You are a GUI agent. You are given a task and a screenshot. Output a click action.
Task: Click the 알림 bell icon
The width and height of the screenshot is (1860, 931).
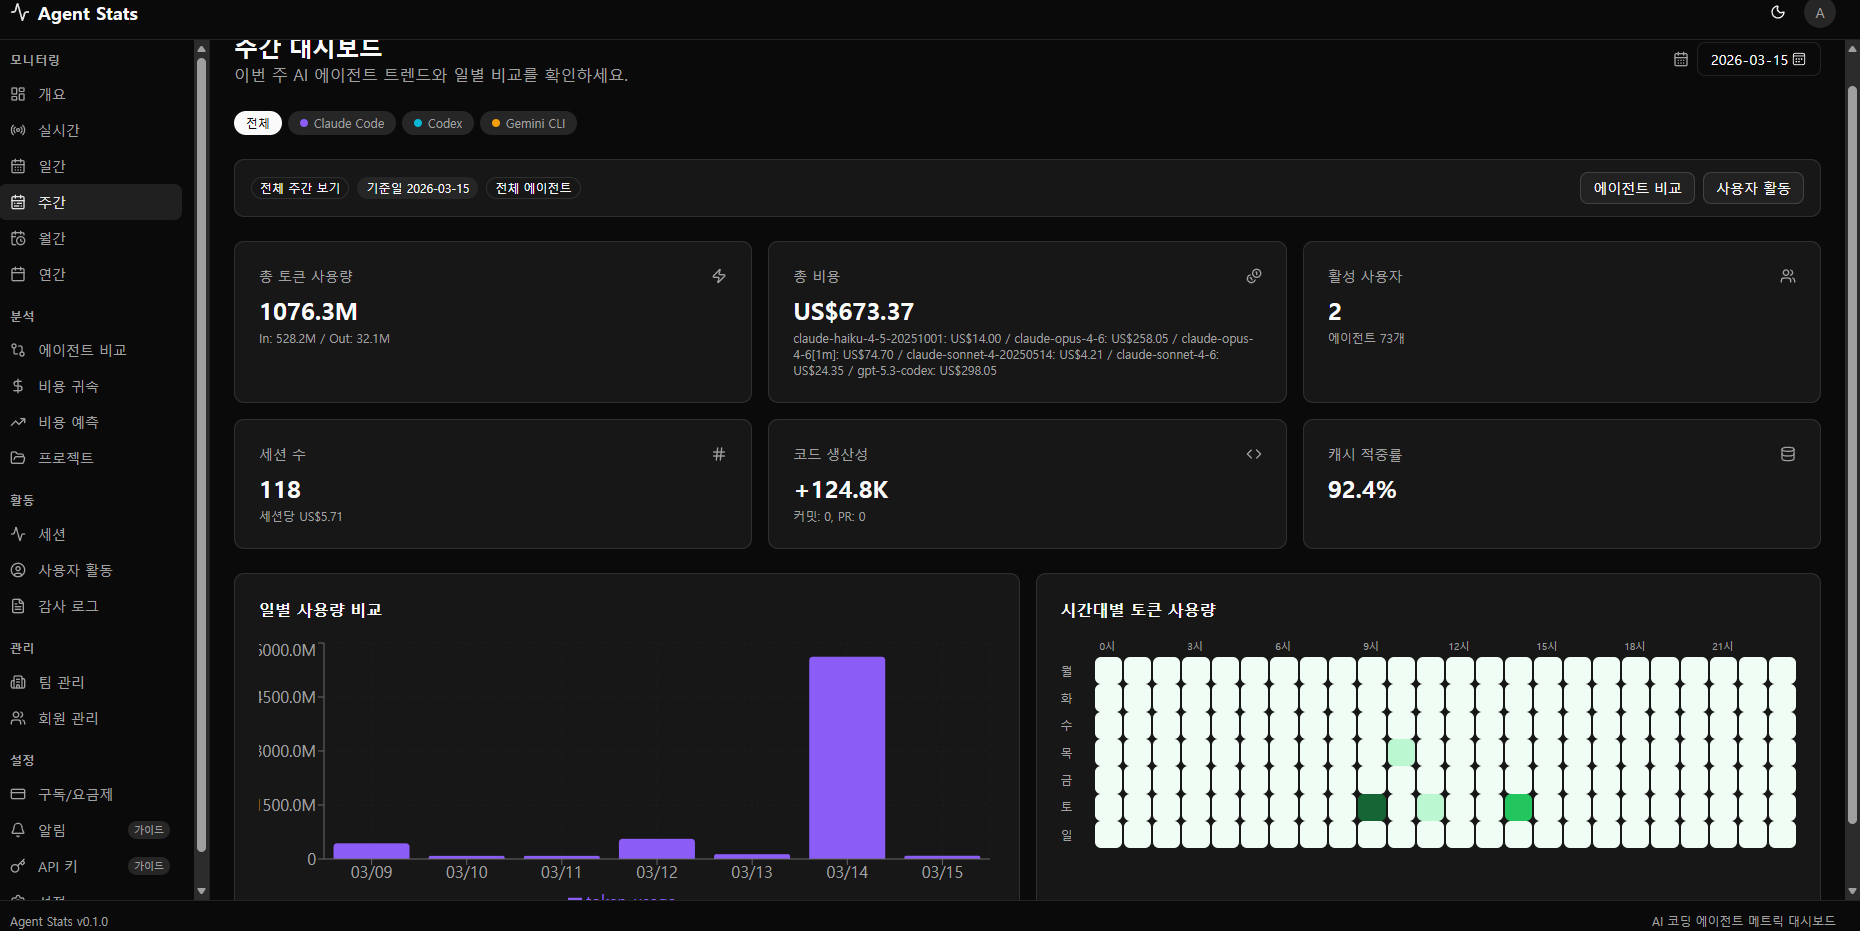(x=18, y=830)
